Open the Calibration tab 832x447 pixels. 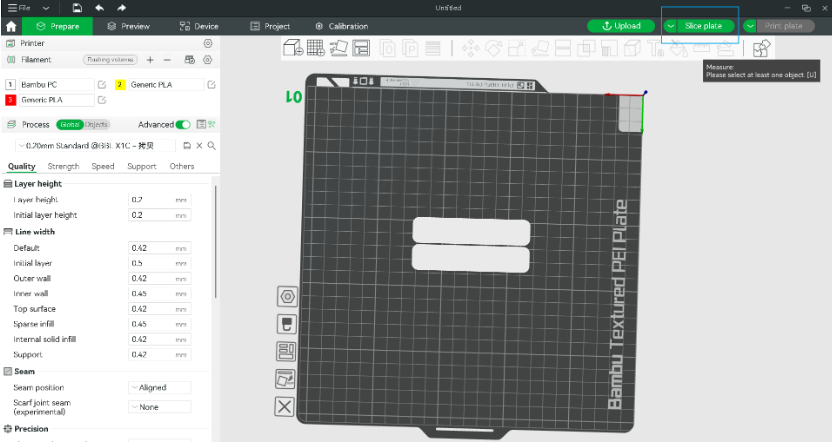pos(342,26)
